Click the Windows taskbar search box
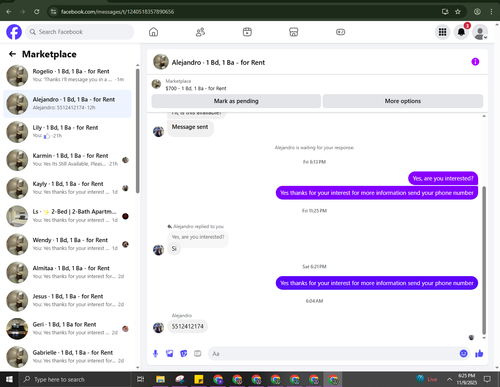 click(75, 379)
